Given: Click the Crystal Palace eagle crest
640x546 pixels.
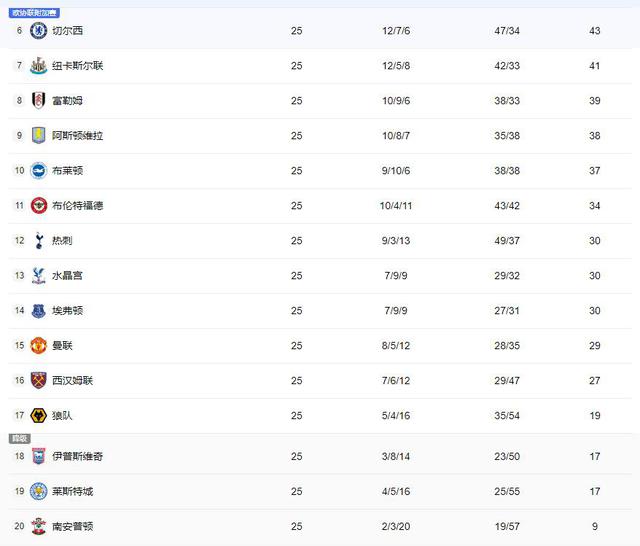Looking at the screenshot, I should [x=38, y=276].
